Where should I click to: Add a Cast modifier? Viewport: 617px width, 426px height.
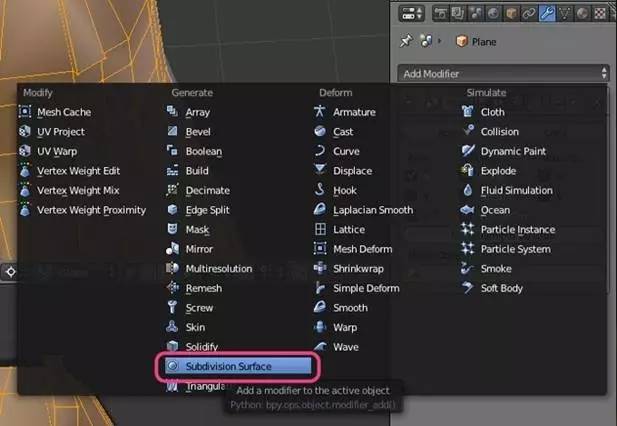click(386, 132)
